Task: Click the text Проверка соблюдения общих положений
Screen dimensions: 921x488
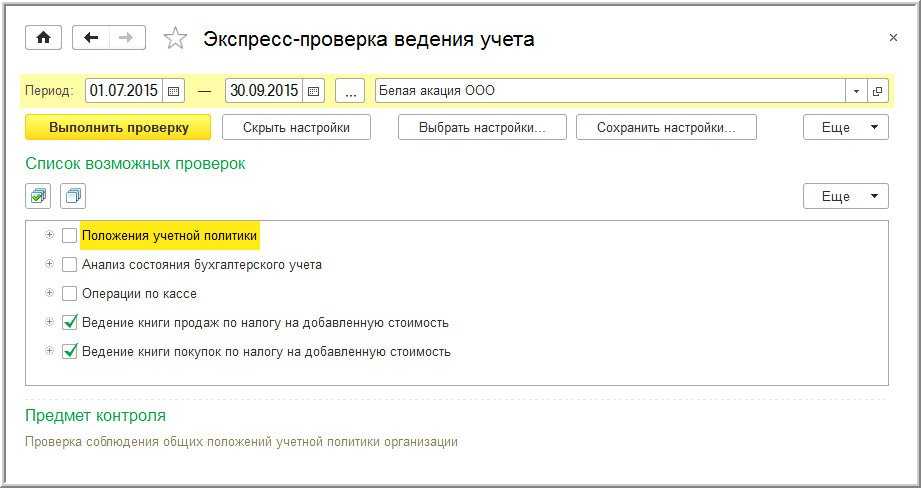Action: tap(241, 441)
